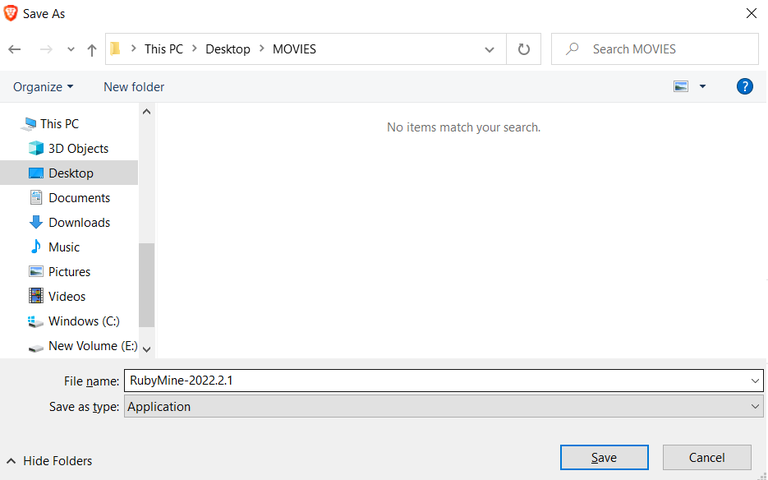Click the navigation pane scroll down arrow
This screenshot has height=480, width=768.
146,349
